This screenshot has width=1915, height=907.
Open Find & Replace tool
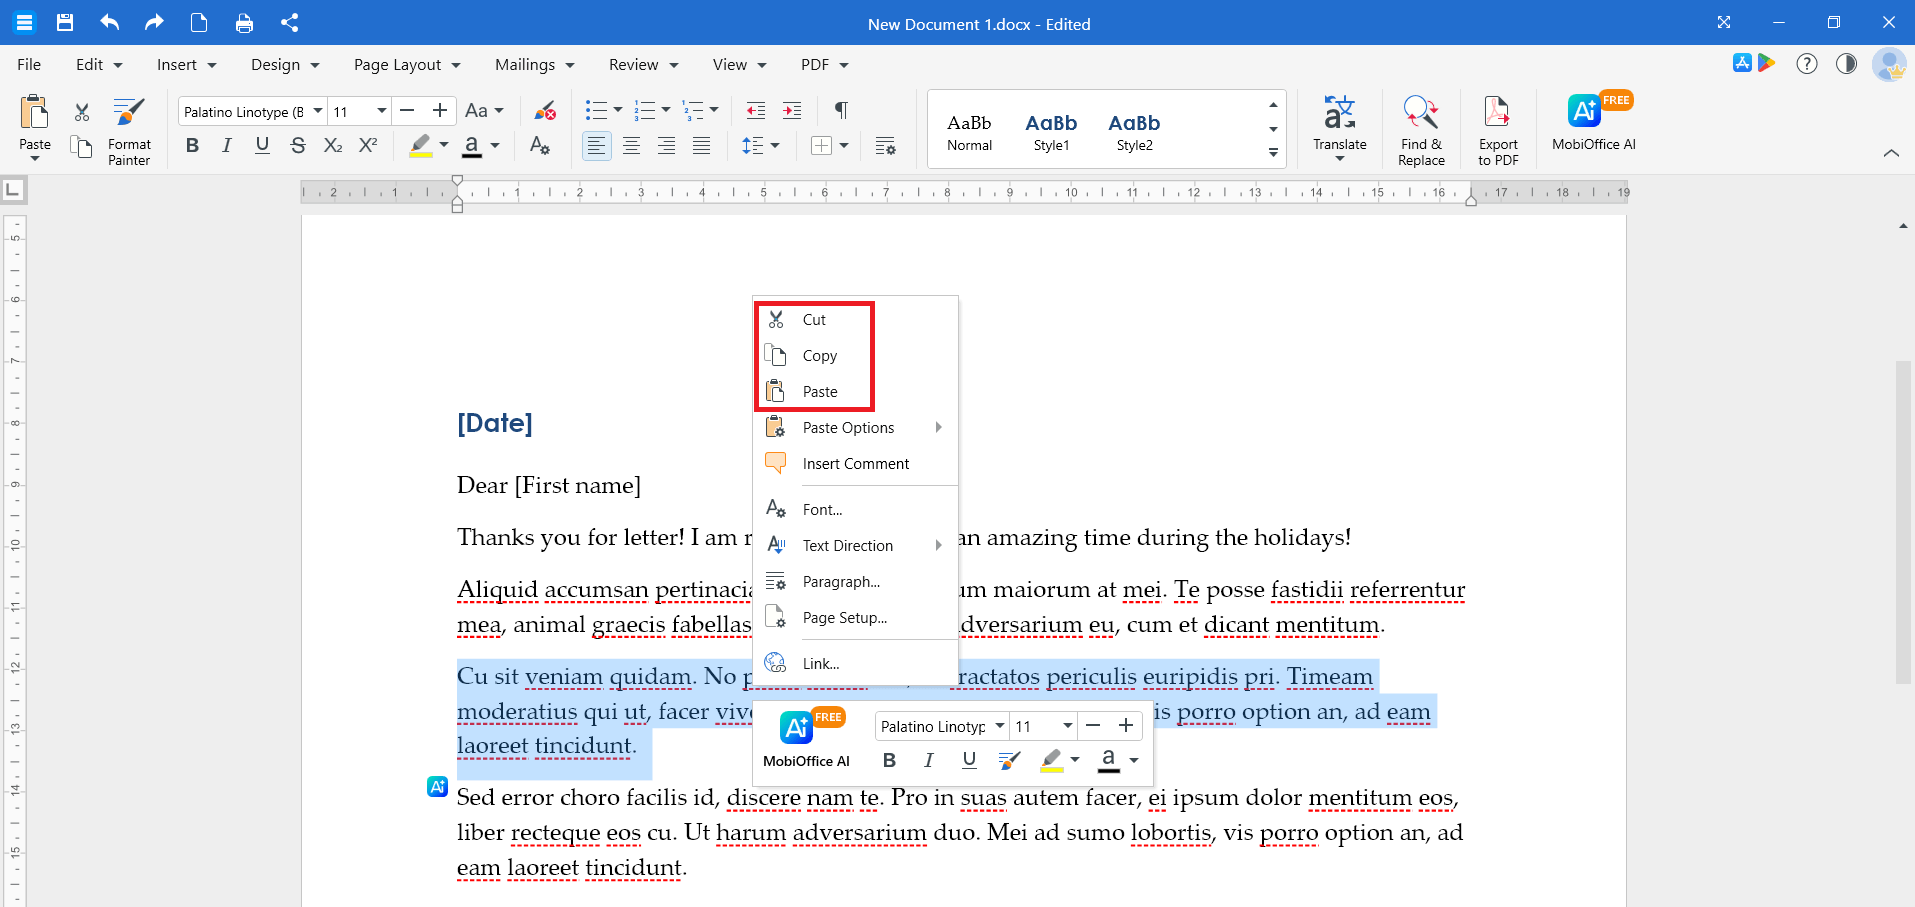click(1421, 131)
